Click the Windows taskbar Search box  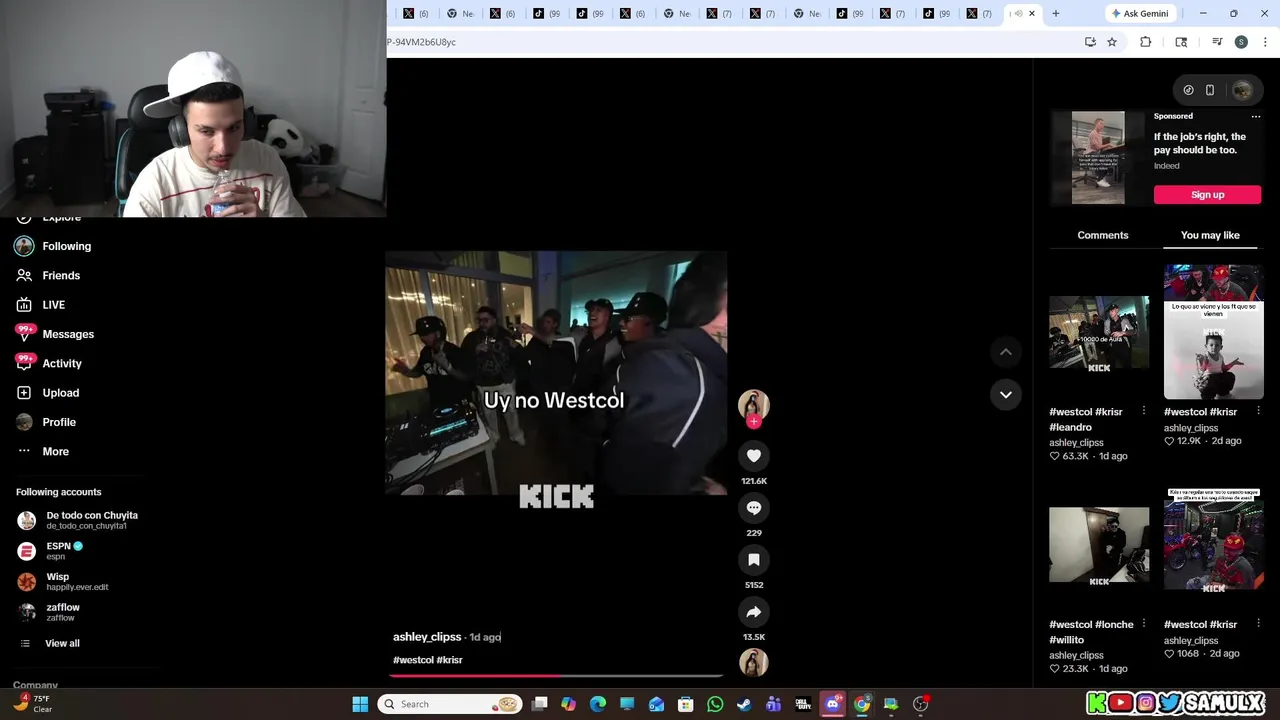coord(451,704)
